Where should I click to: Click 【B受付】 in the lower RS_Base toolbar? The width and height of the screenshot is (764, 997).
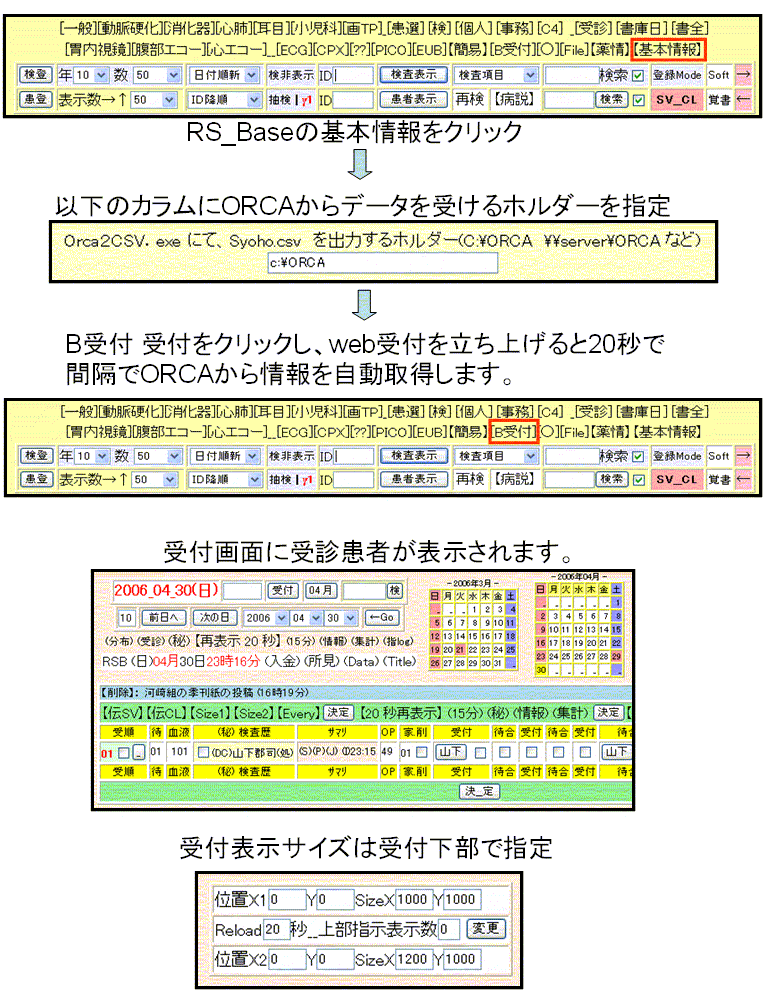pyautogui.click(x=514, y=432)
